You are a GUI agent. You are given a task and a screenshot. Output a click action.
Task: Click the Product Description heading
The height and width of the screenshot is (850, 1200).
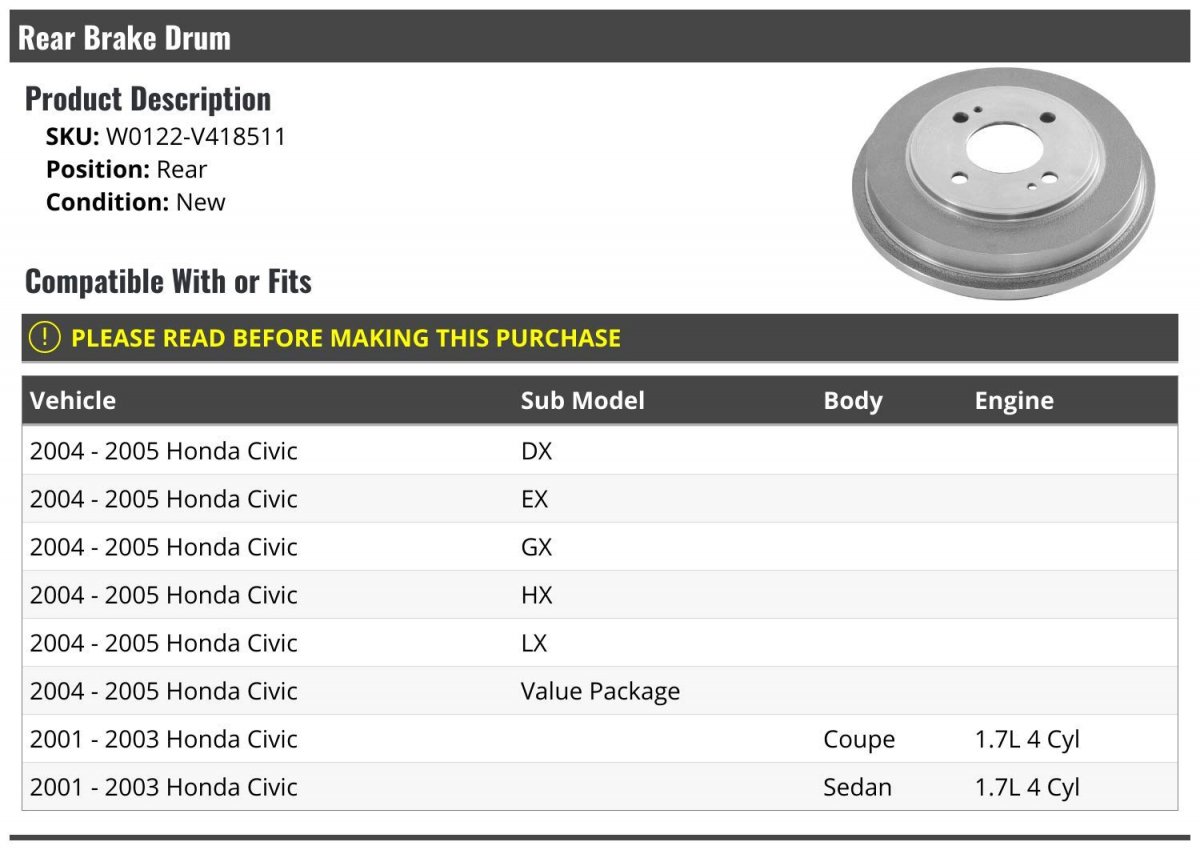[148, 98]
